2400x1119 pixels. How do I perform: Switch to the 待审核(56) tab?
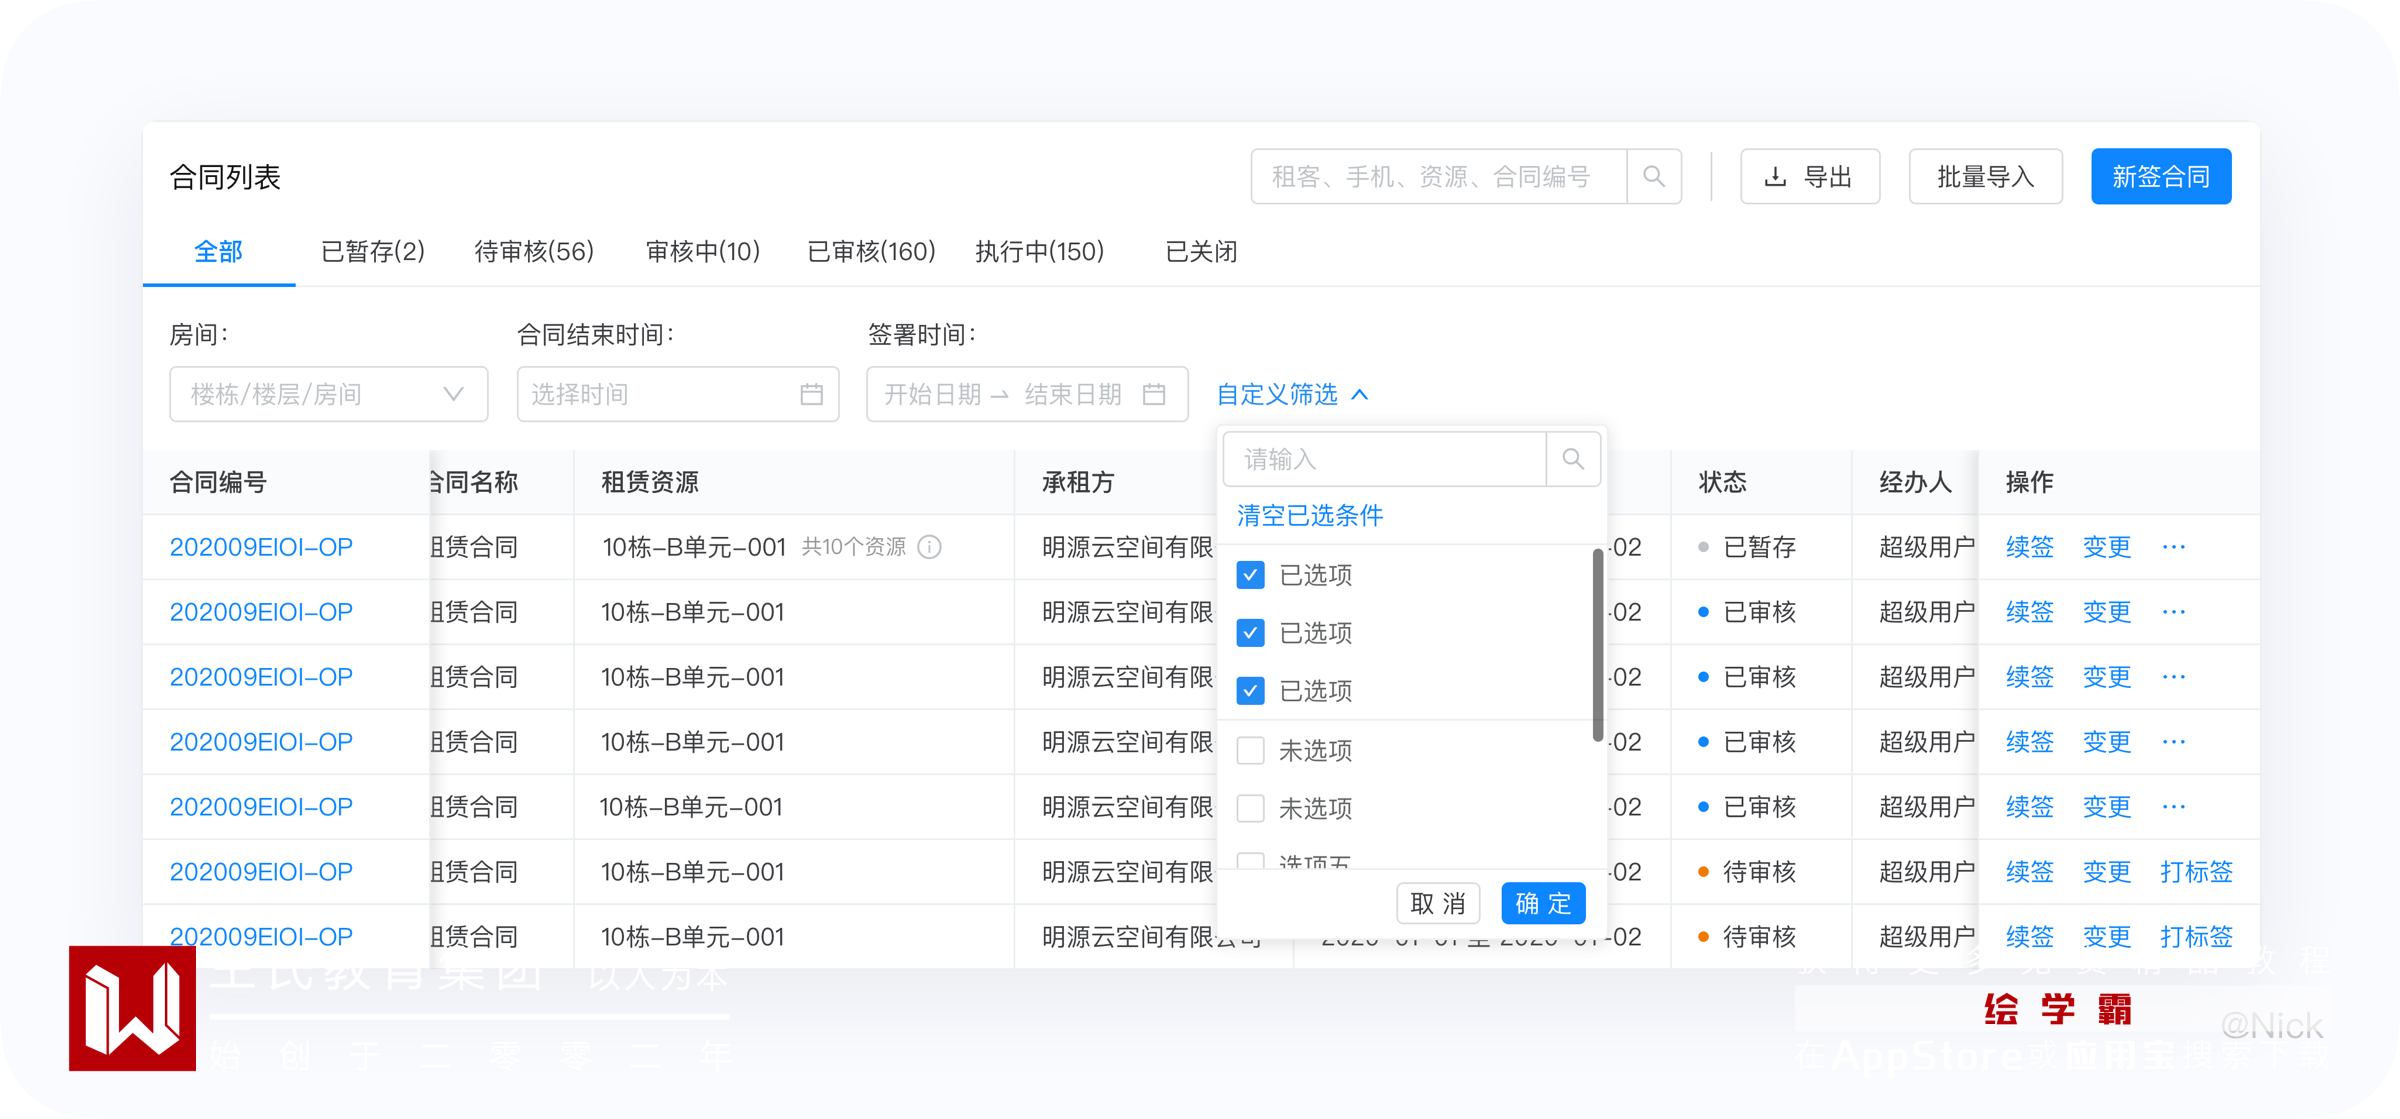click(x=534, y=252)
